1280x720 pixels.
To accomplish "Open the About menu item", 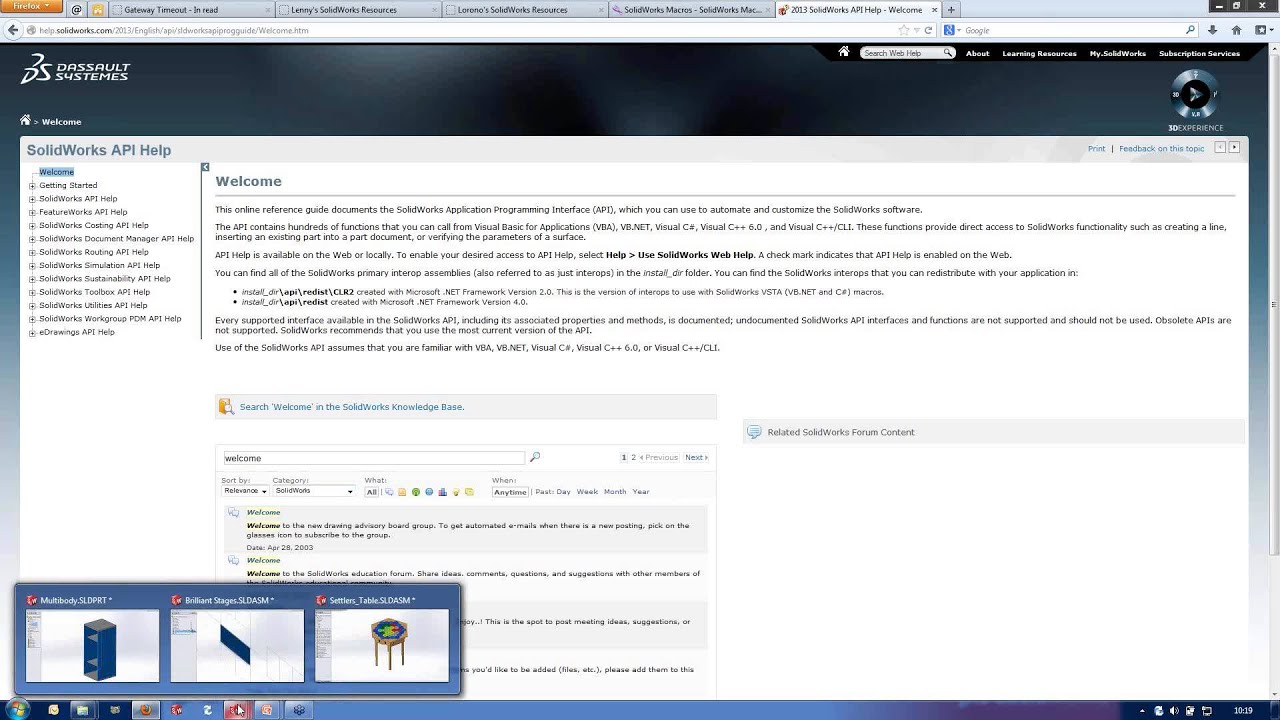I will point(977,53).
